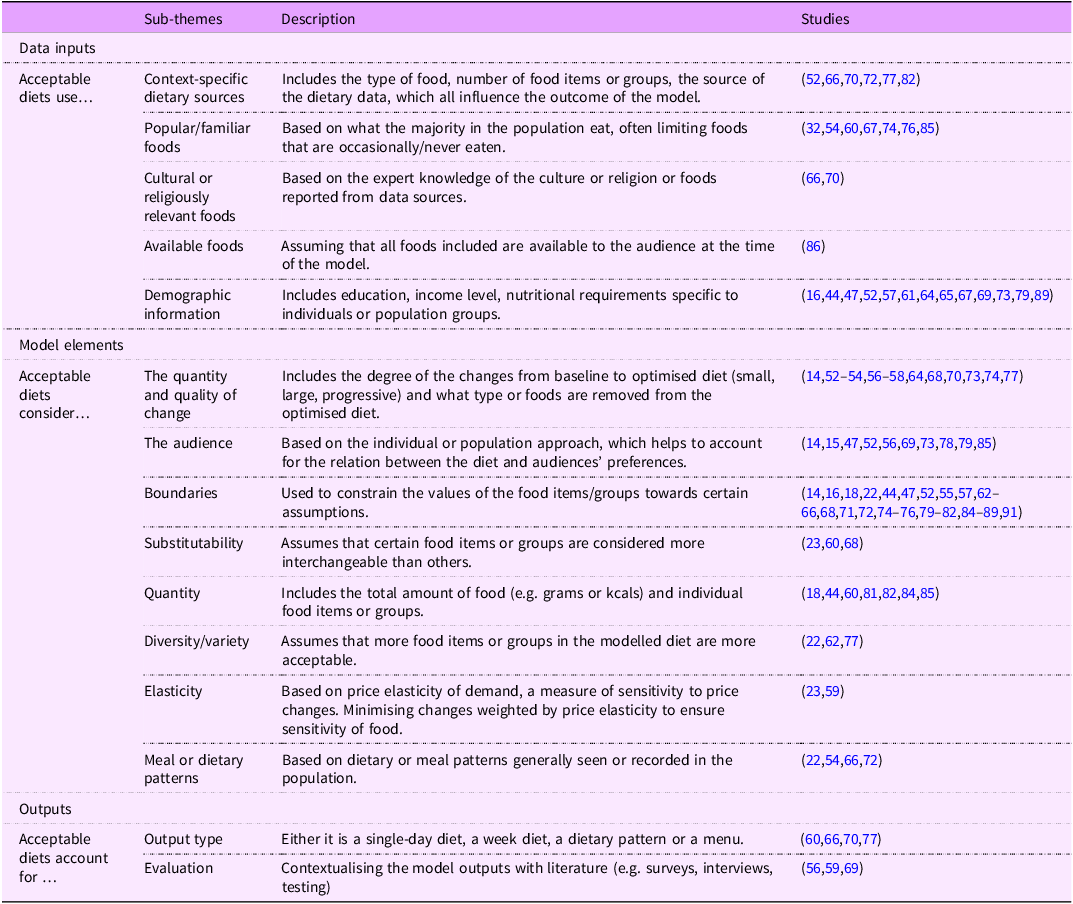Open citation 72 in Meal or dietary patterns row
1073x904 pixels.
[870, 760]
